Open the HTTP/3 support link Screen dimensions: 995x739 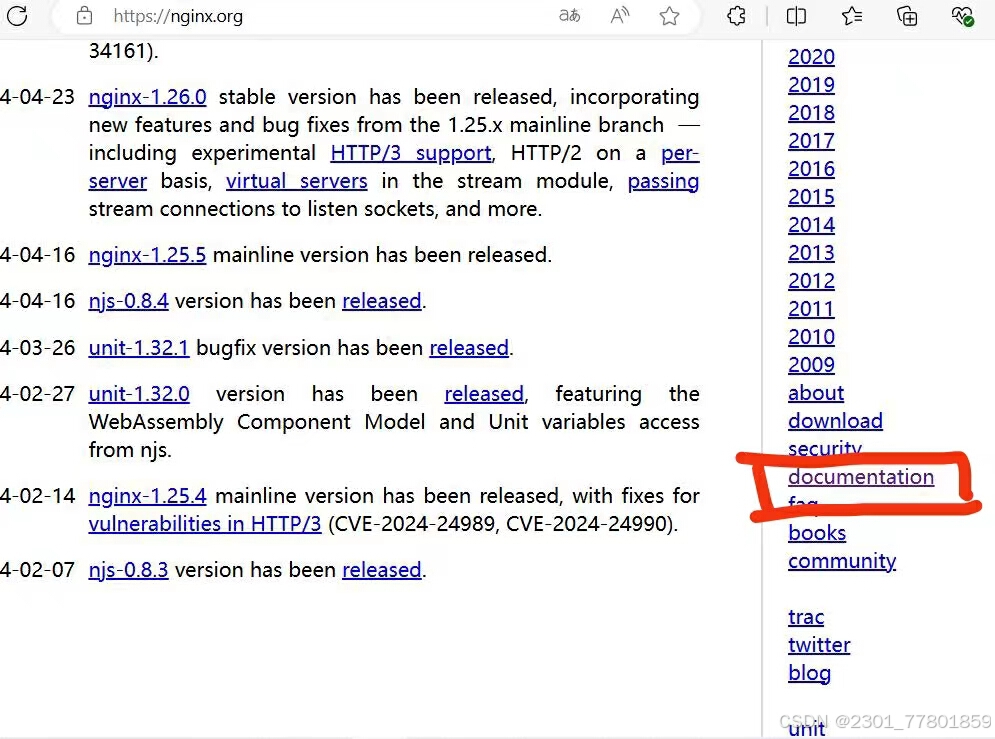(x=411, y=153)
